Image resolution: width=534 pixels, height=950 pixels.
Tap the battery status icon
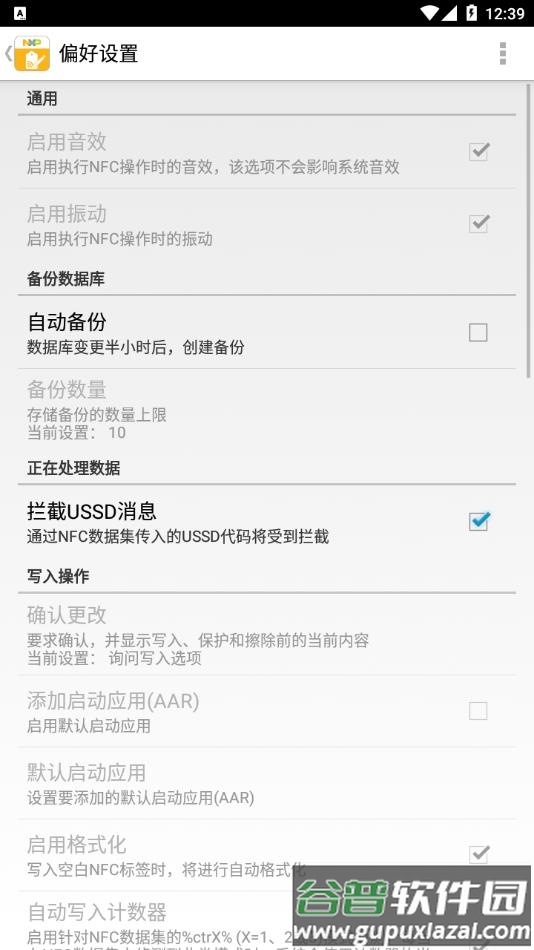(471, 13)
